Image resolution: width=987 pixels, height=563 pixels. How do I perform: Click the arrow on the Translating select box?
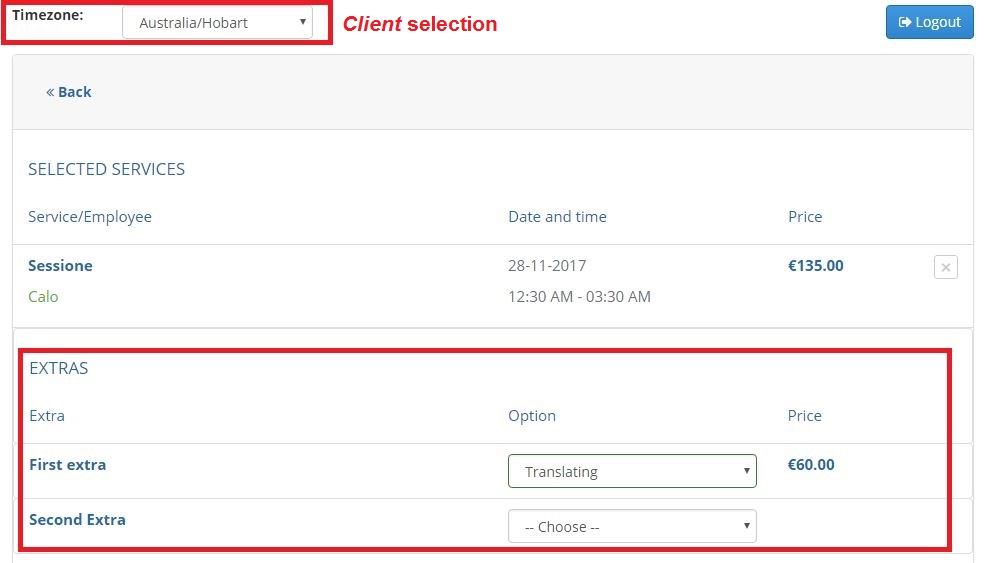point(747,471)
